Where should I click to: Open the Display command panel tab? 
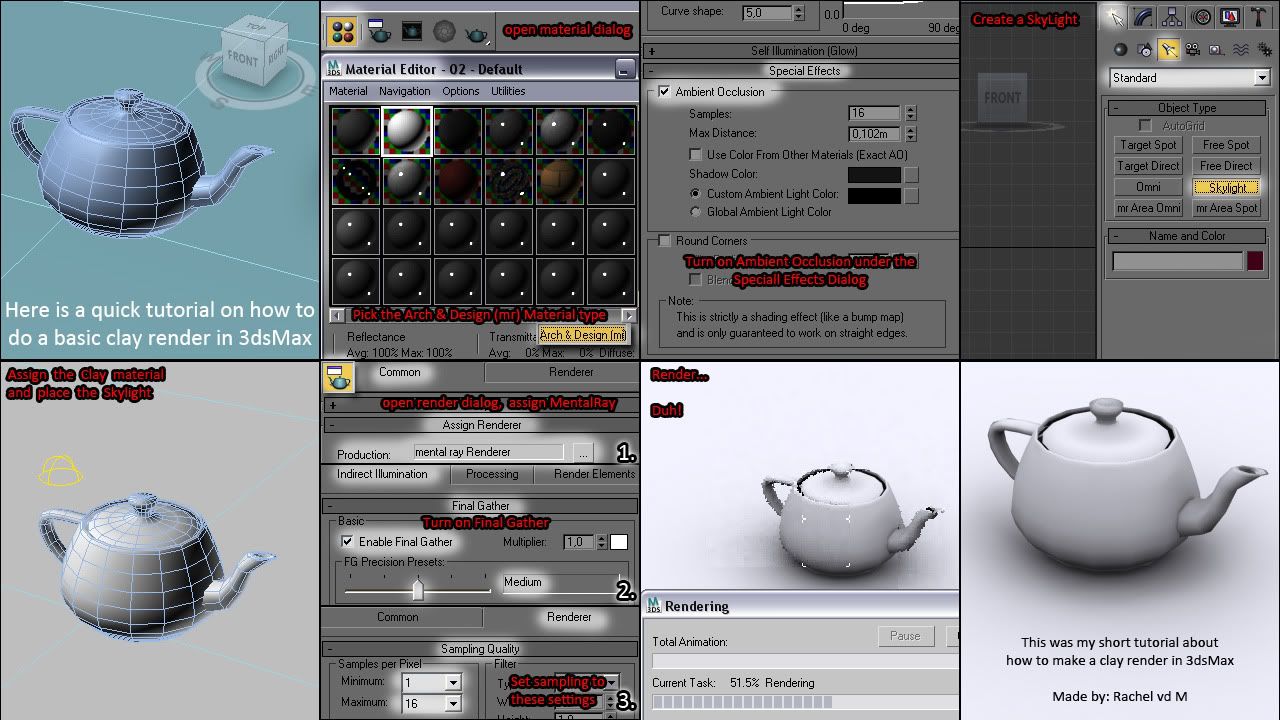[1230, 17]
